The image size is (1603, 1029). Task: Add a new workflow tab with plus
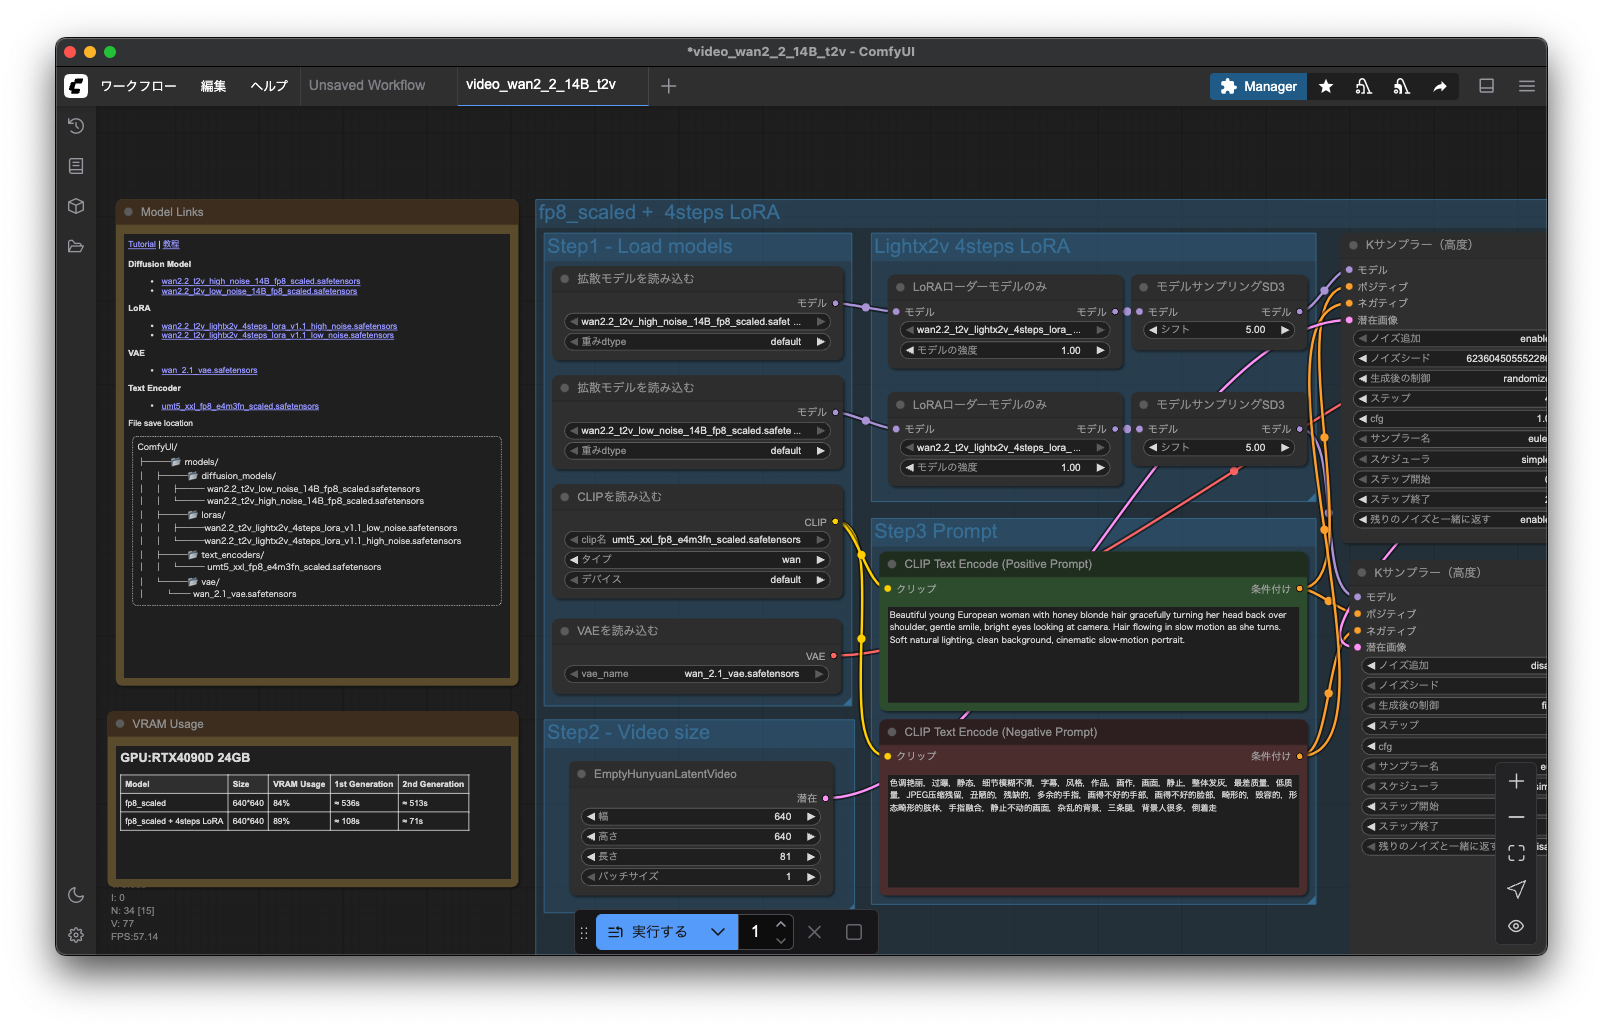coord(669,86)
